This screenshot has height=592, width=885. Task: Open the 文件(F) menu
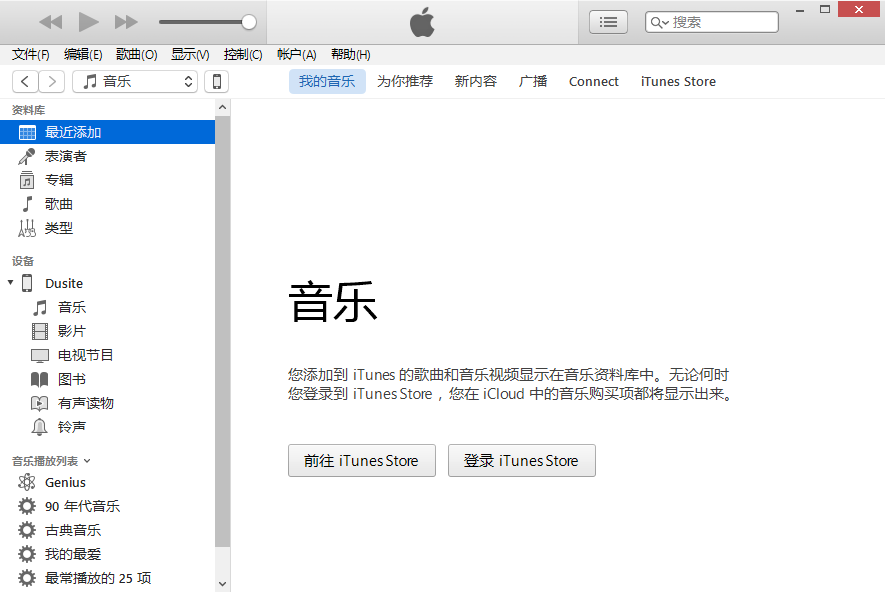(30, 55)
